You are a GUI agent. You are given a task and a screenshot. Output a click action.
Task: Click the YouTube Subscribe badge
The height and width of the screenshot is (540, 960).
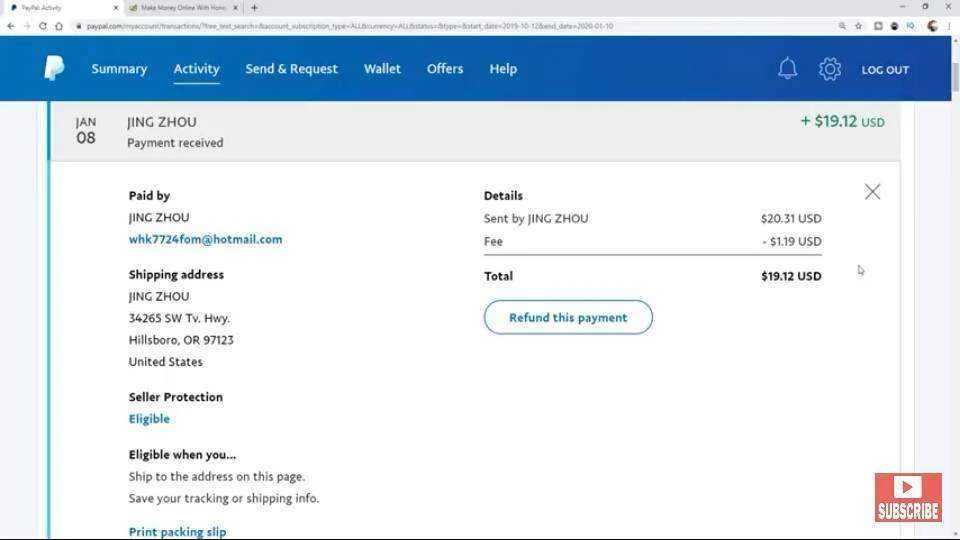click(908, 497)
